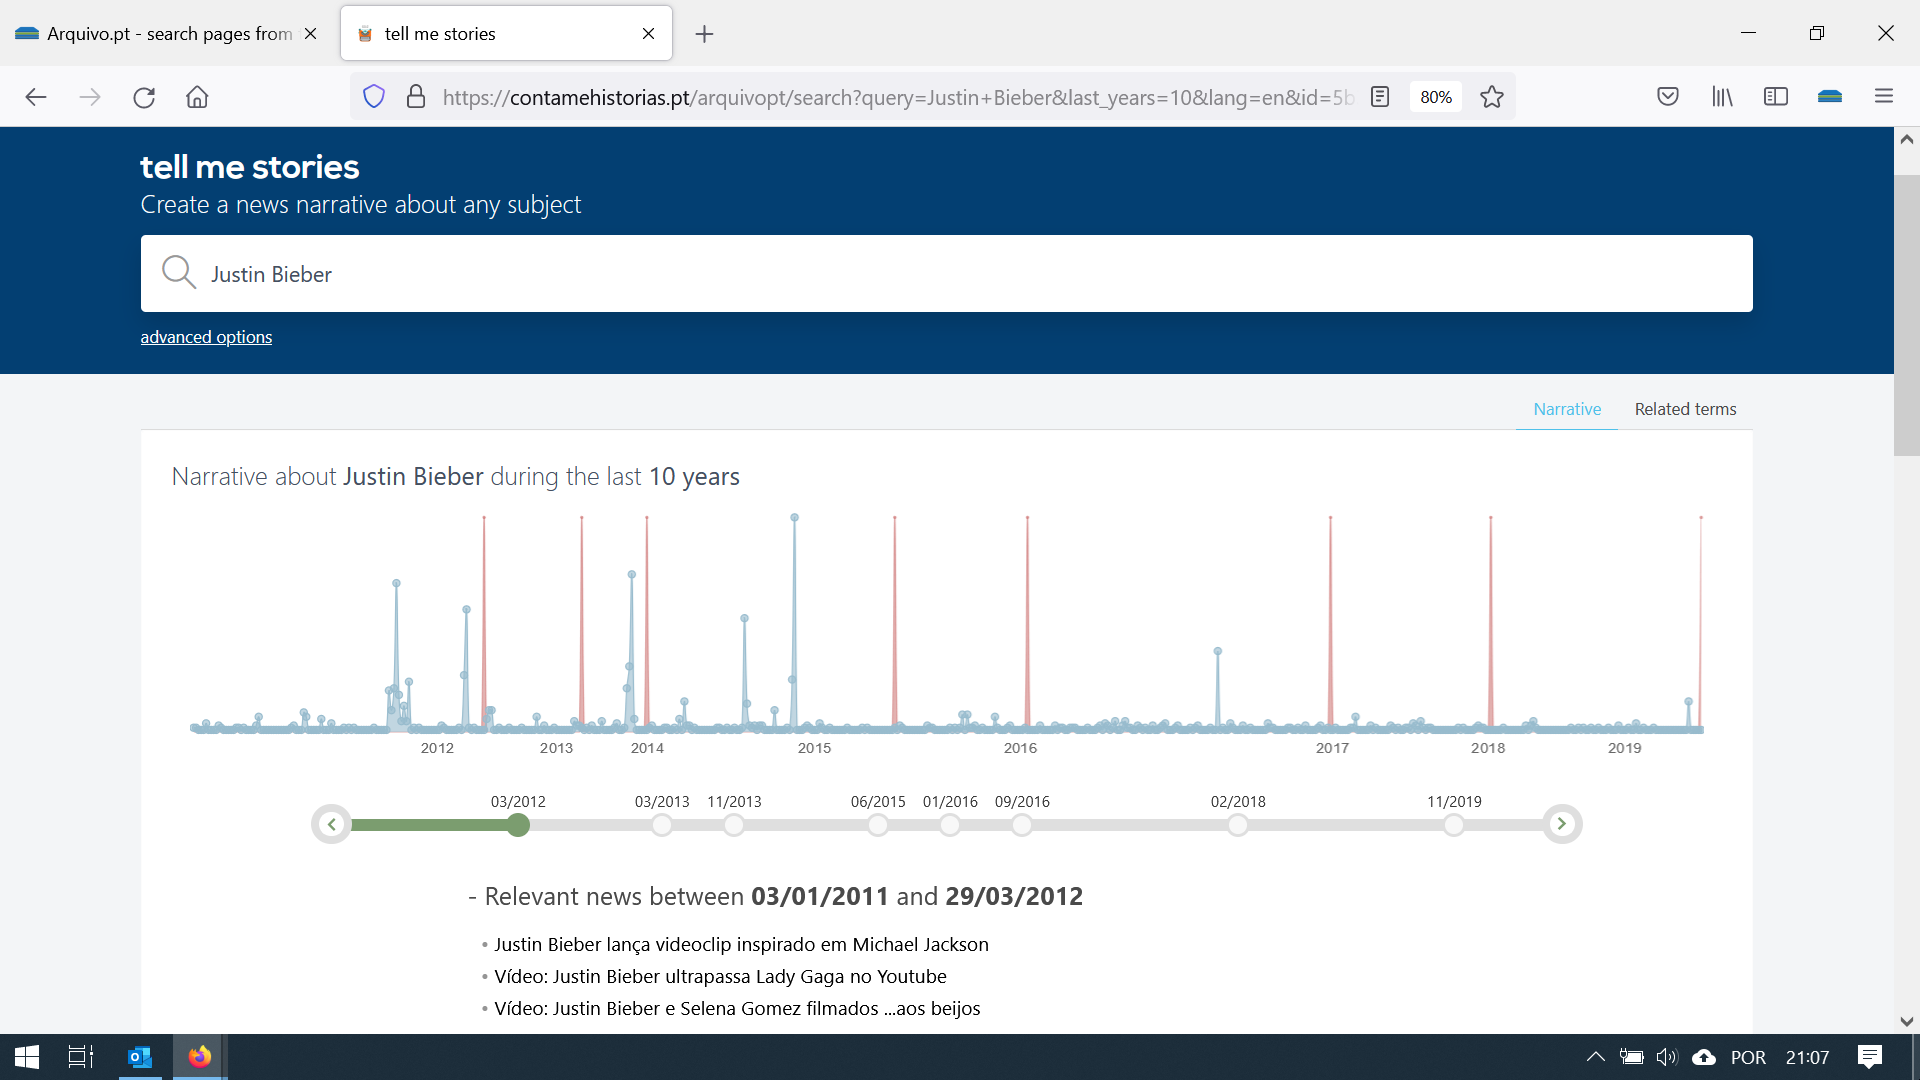Click the Justin Bieber search field
The height and width of the screenshot is (1080, 1920).
coord(946,274)
